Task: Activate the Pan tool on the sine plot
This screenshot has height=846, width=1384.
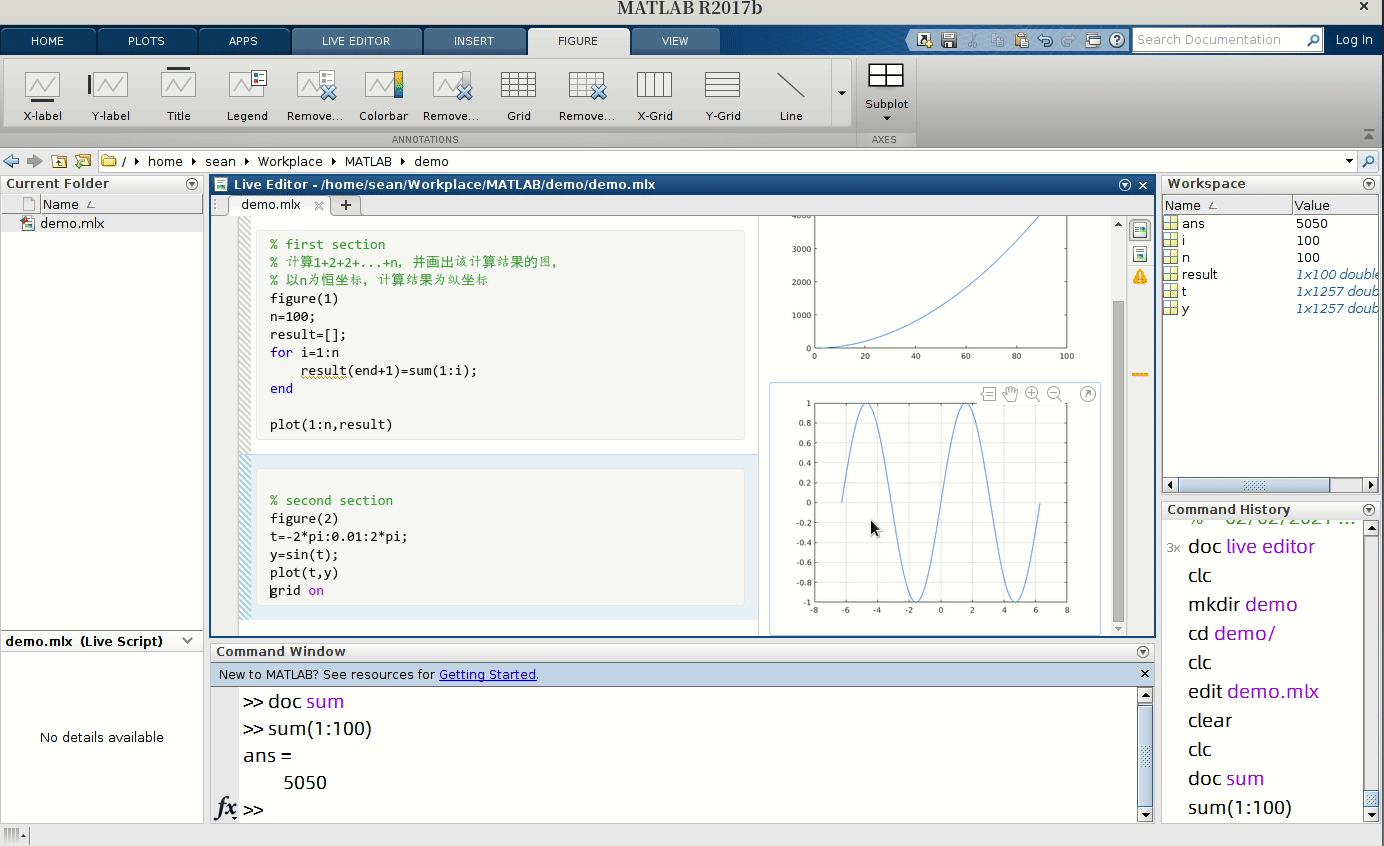Action: click(x=1010, y=394)
